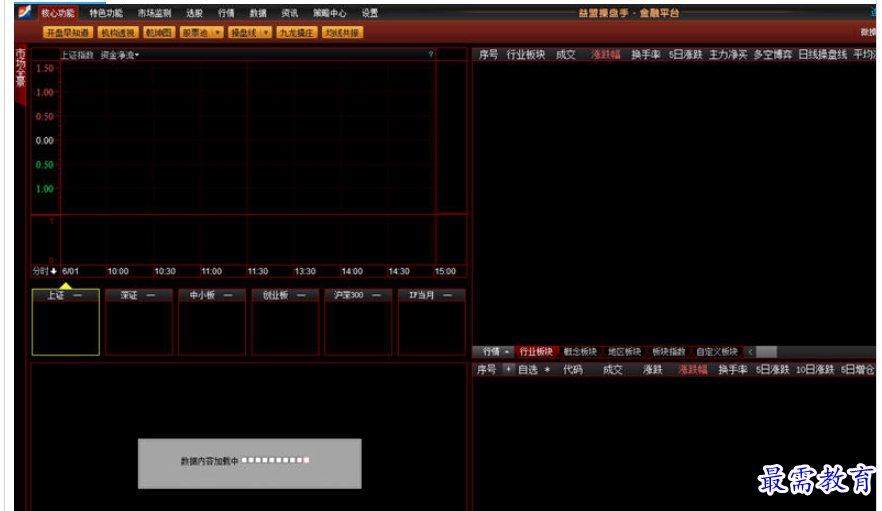Image resolution: width=882 pixels, height=511 pixels.
Task: Select the 创业板 index mini panel
Action: (x=285, y=322)
